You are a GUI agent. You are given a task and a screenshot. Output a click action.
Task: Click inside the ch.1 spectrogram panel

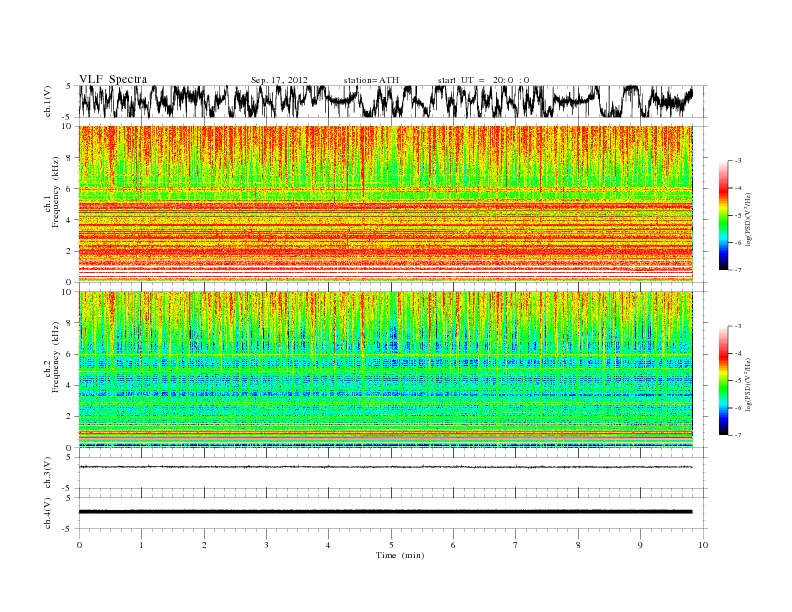[385, 204]
